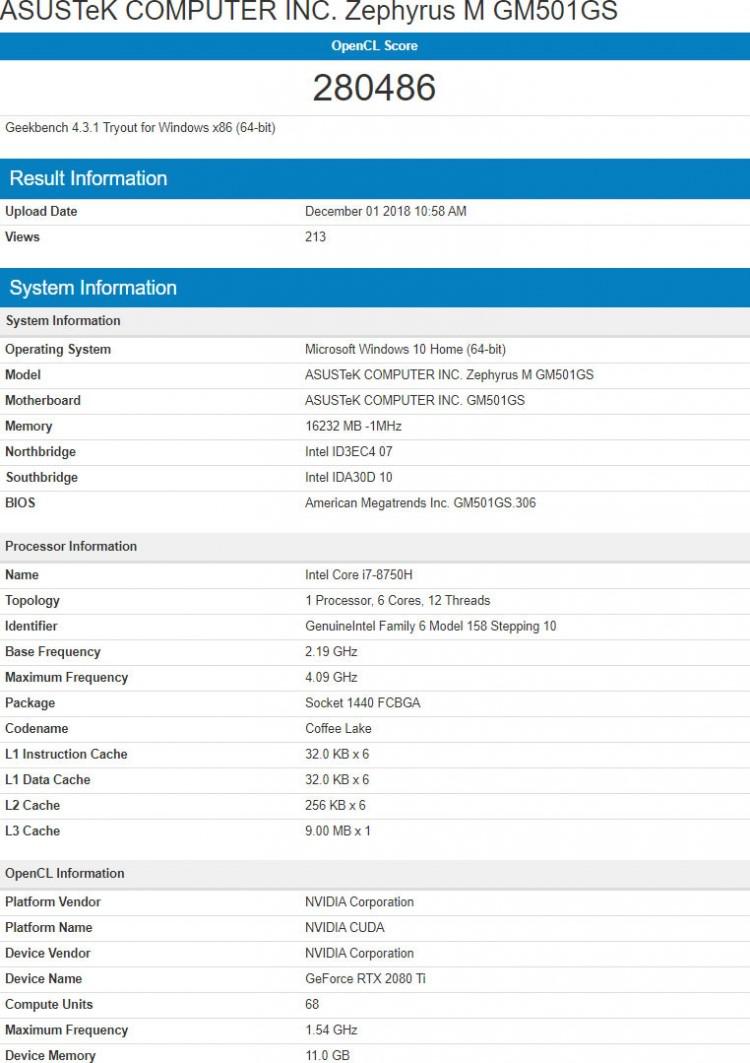Click the blue System Information section header
This screenshot has width=750, height=1063.
pos(93,288)
